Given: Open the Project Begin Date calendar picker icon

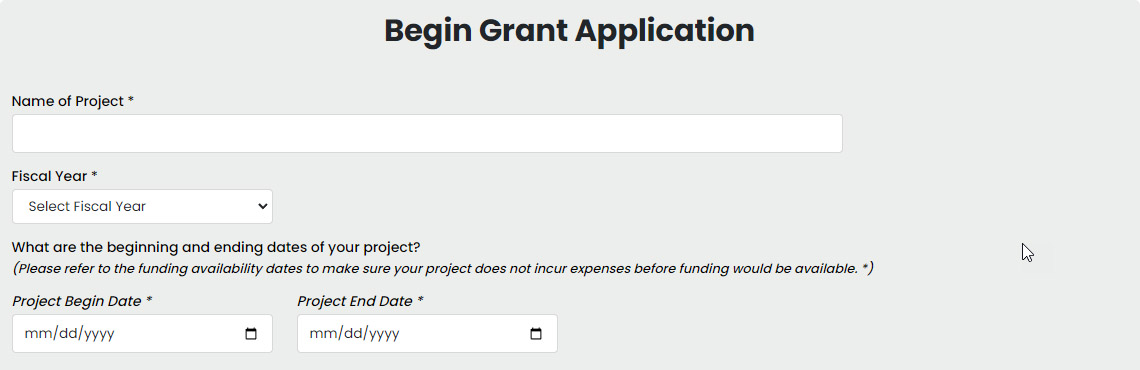Looking at the screenshot, I should 251,334.
